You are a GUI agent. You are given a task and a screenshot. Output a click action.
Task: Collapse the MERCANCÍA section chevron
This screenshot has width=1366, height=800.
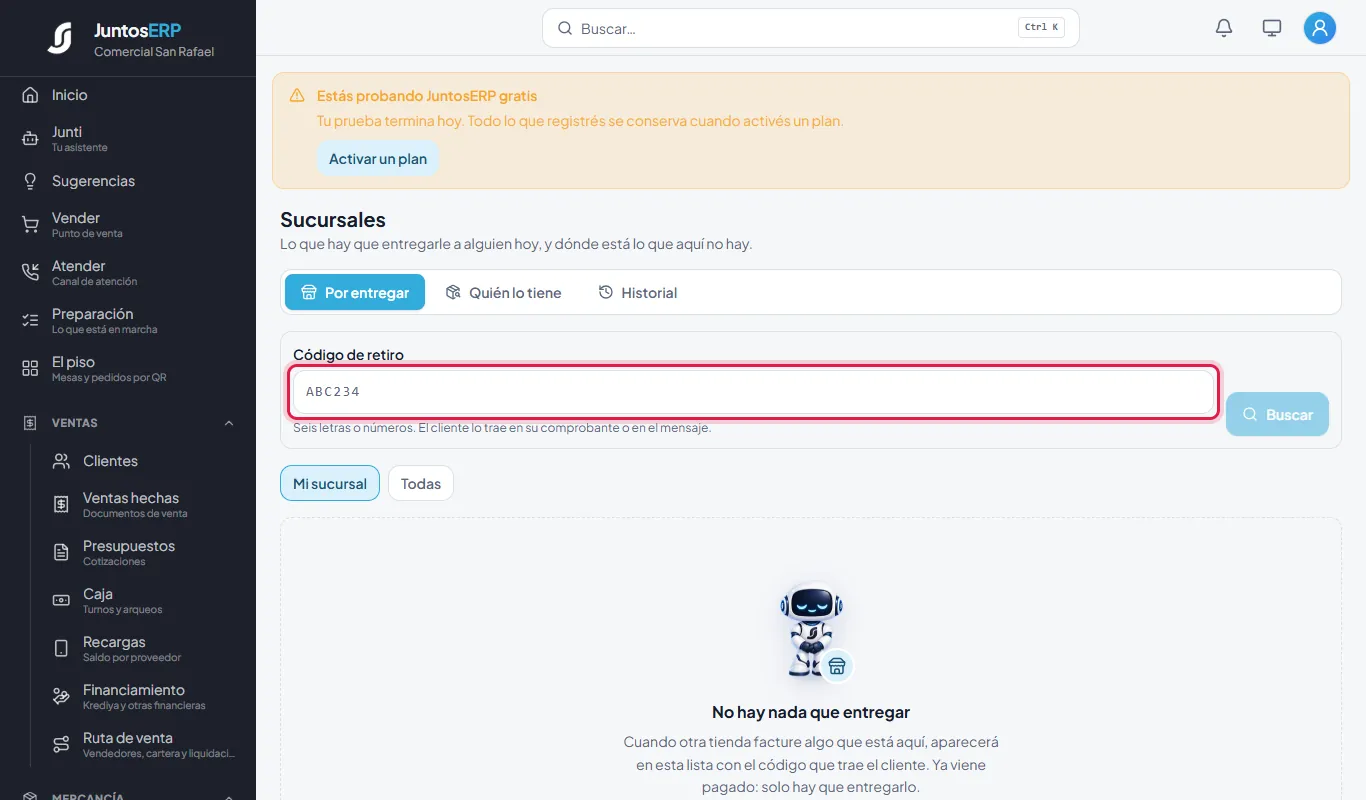coord(229,797)
